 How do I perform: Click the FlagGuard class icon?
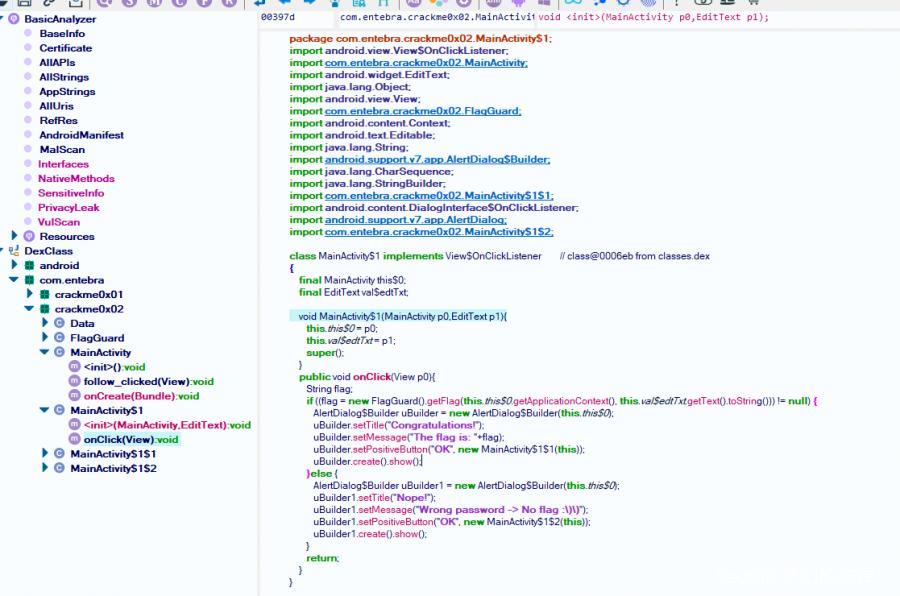point(59,338)
